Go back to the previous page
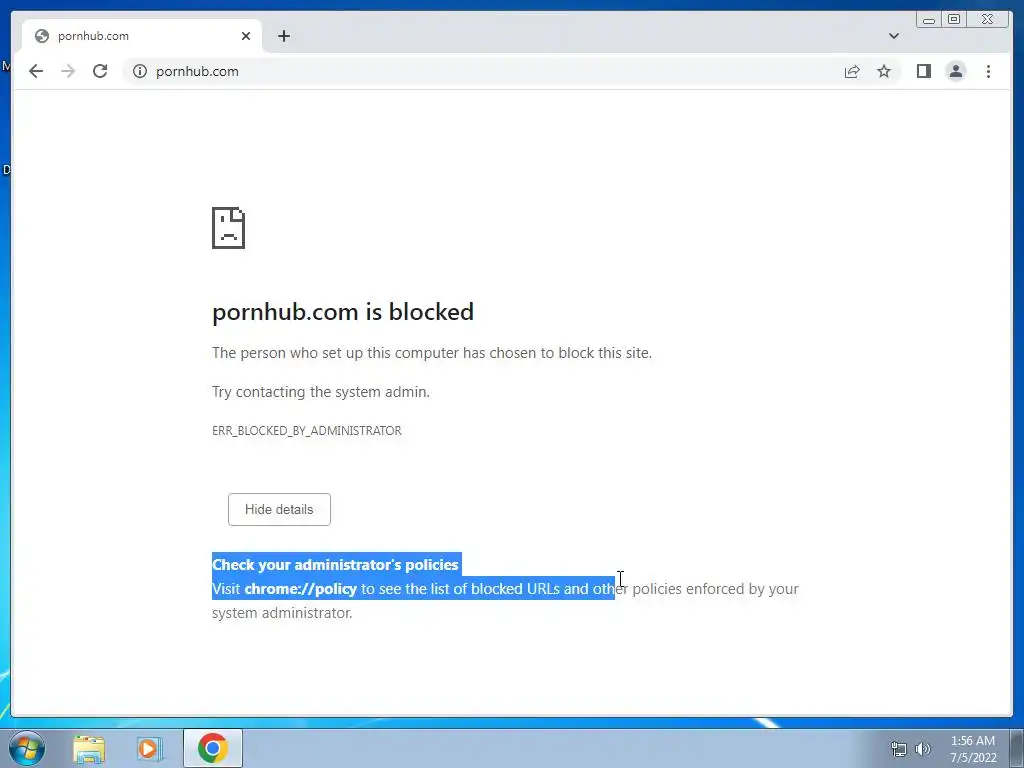Screen dimensions: 1024x768 36,71
